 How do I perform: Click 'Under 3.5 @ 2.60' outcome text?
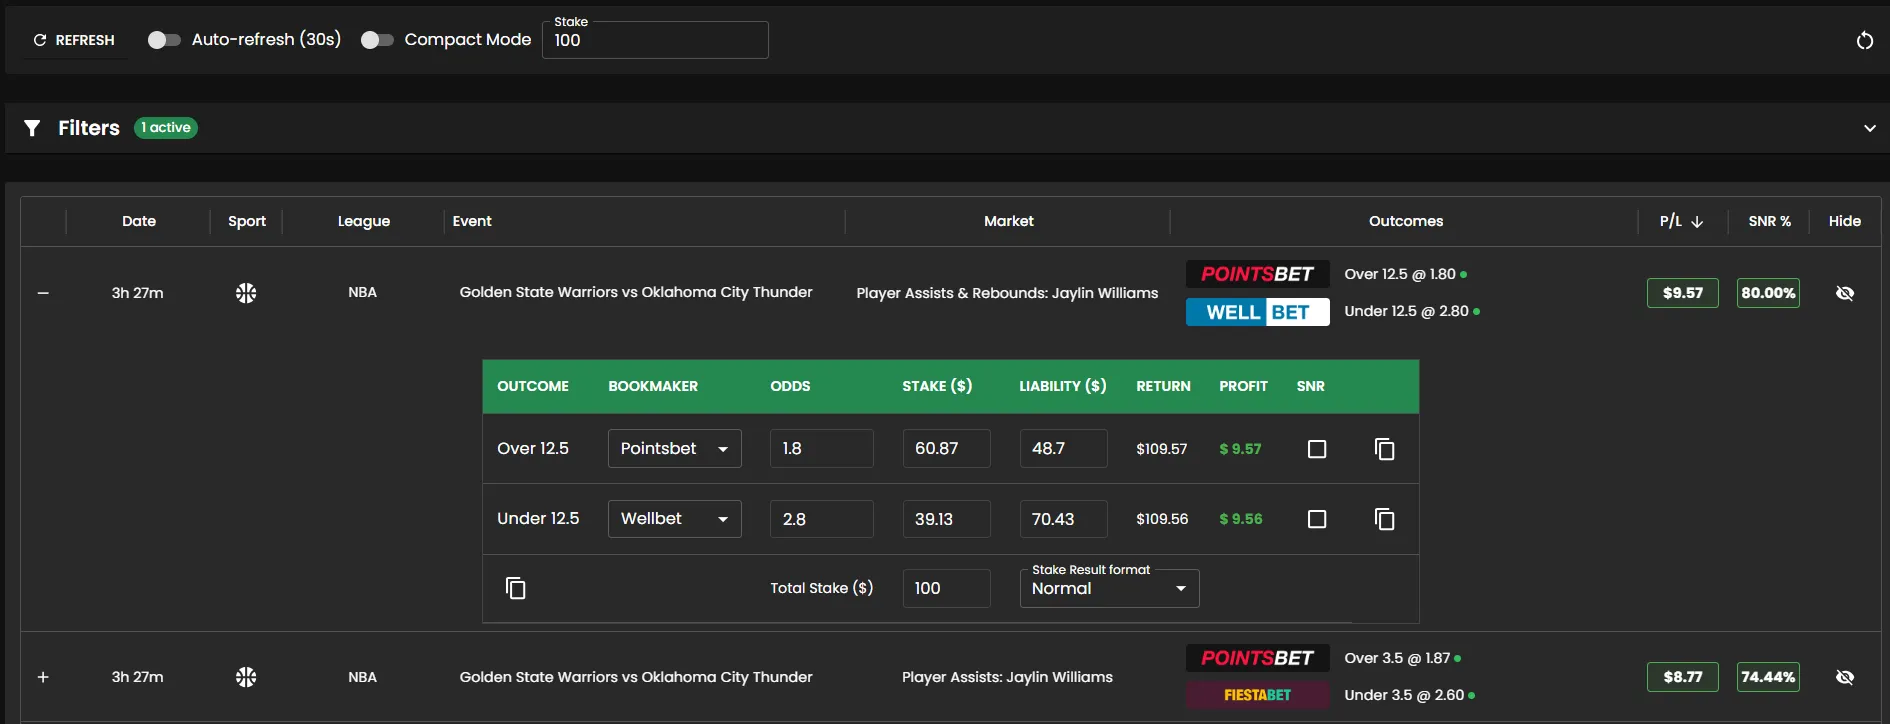(1404, 695)
